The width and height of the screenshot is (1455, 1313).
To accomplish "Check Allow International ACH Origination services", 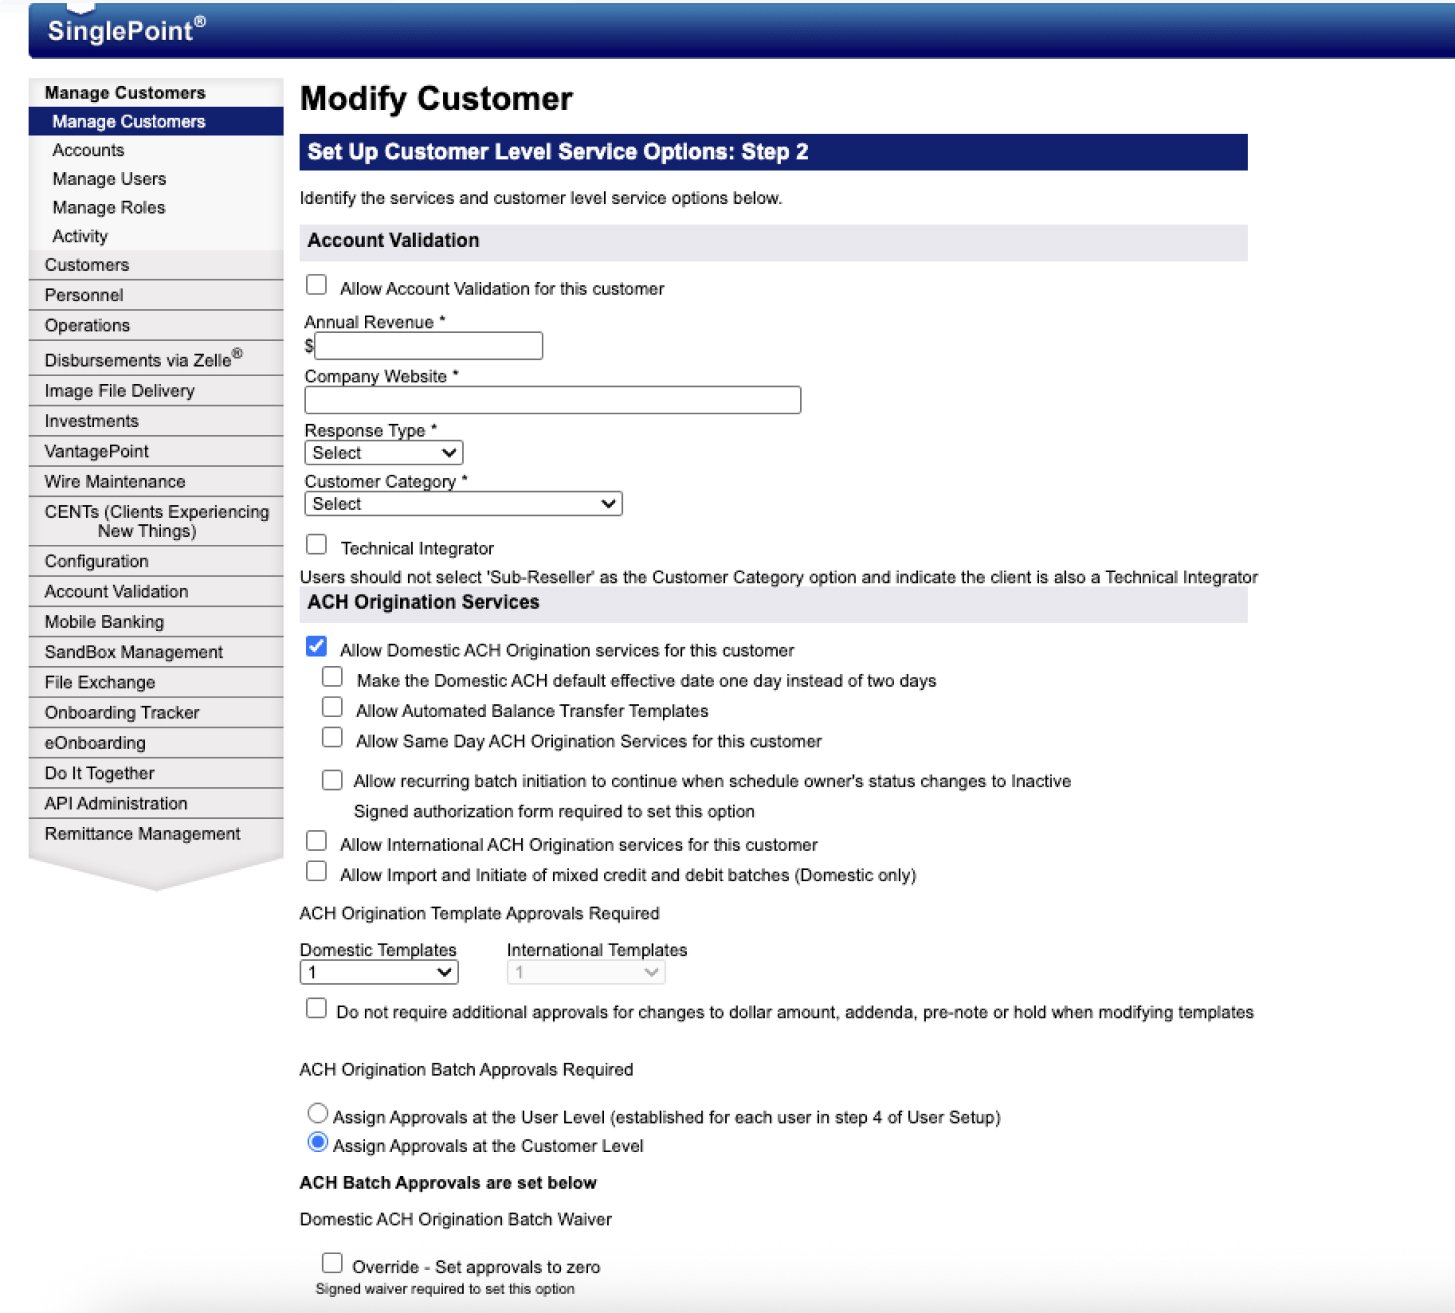I will (x=317, y=841).
